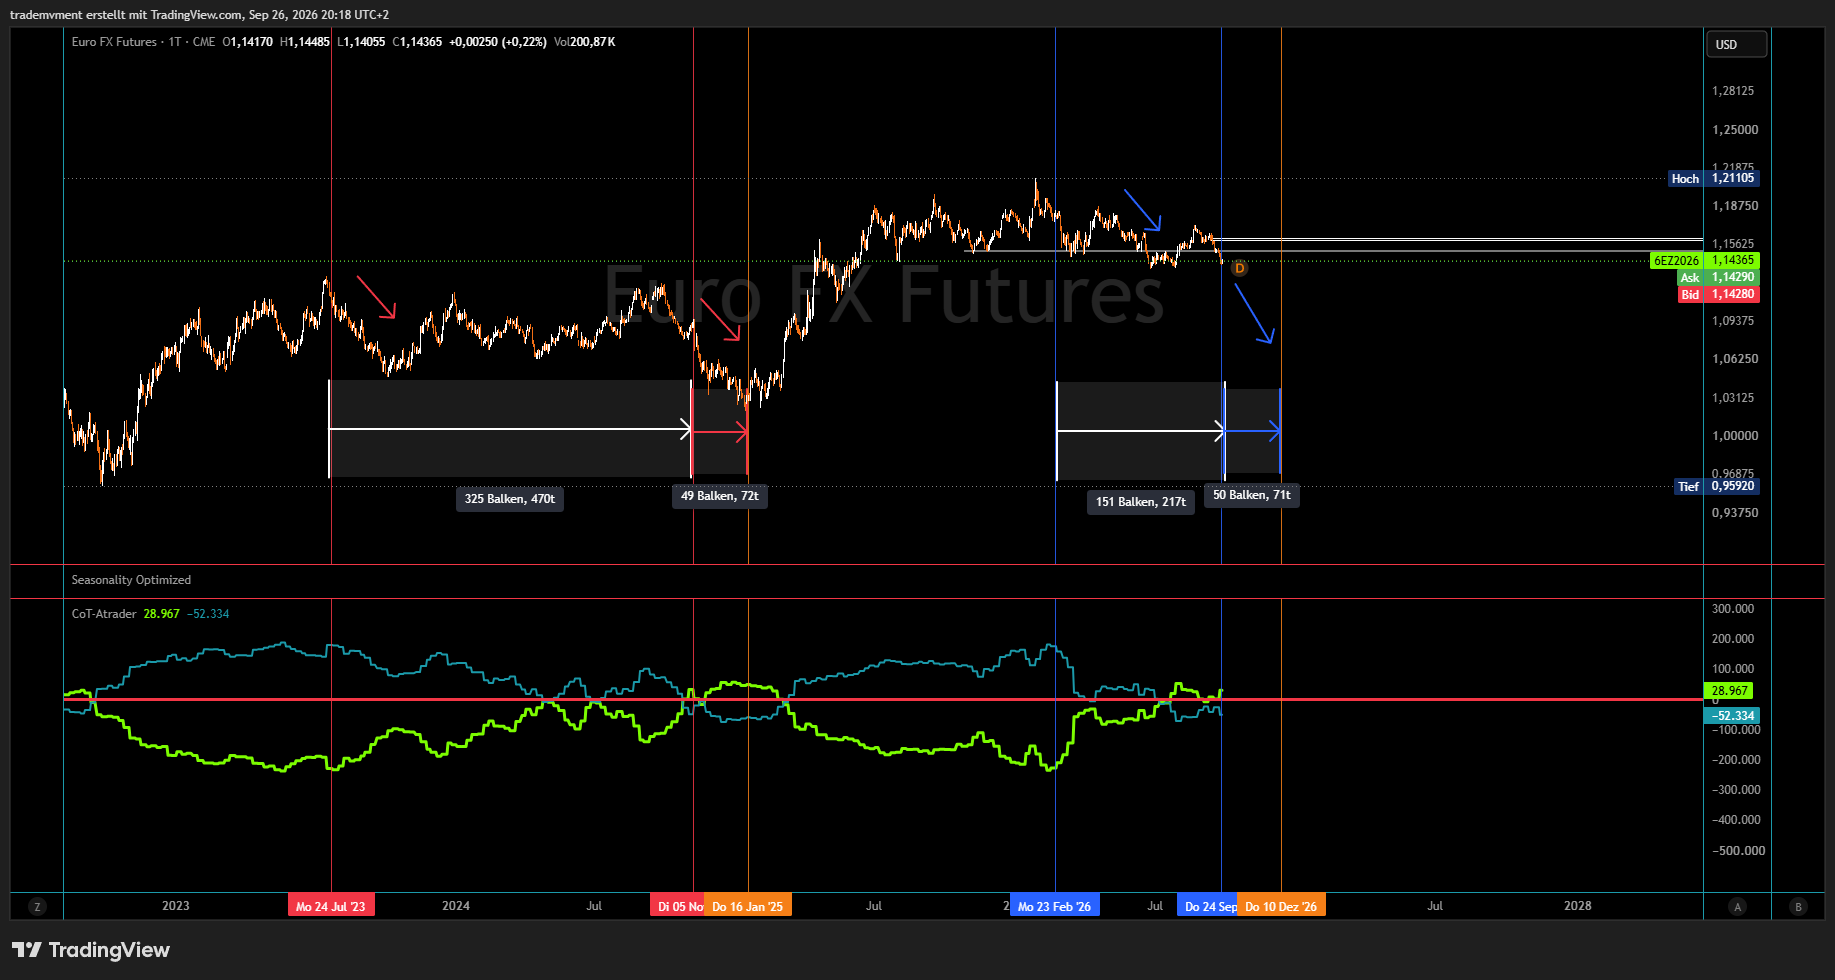Click the 'Do 10 Dez '26' date marker
This screenshot has height=980, width=1835.
pos(1281,906)
